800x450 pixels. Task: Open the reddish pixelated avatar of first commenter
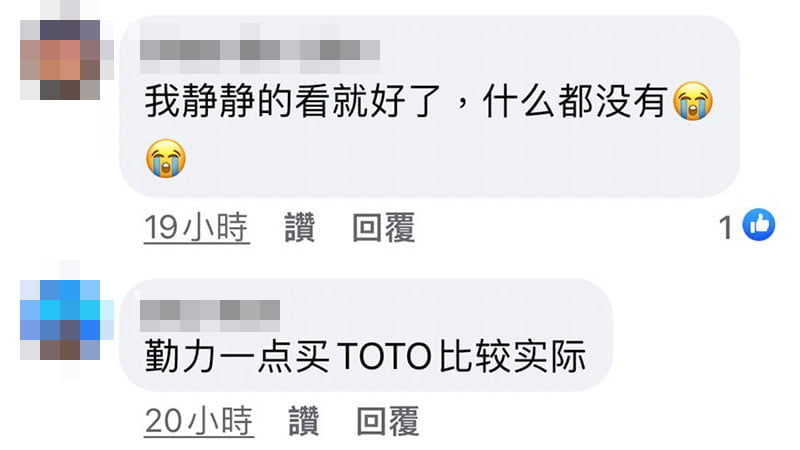coord(60,60)
